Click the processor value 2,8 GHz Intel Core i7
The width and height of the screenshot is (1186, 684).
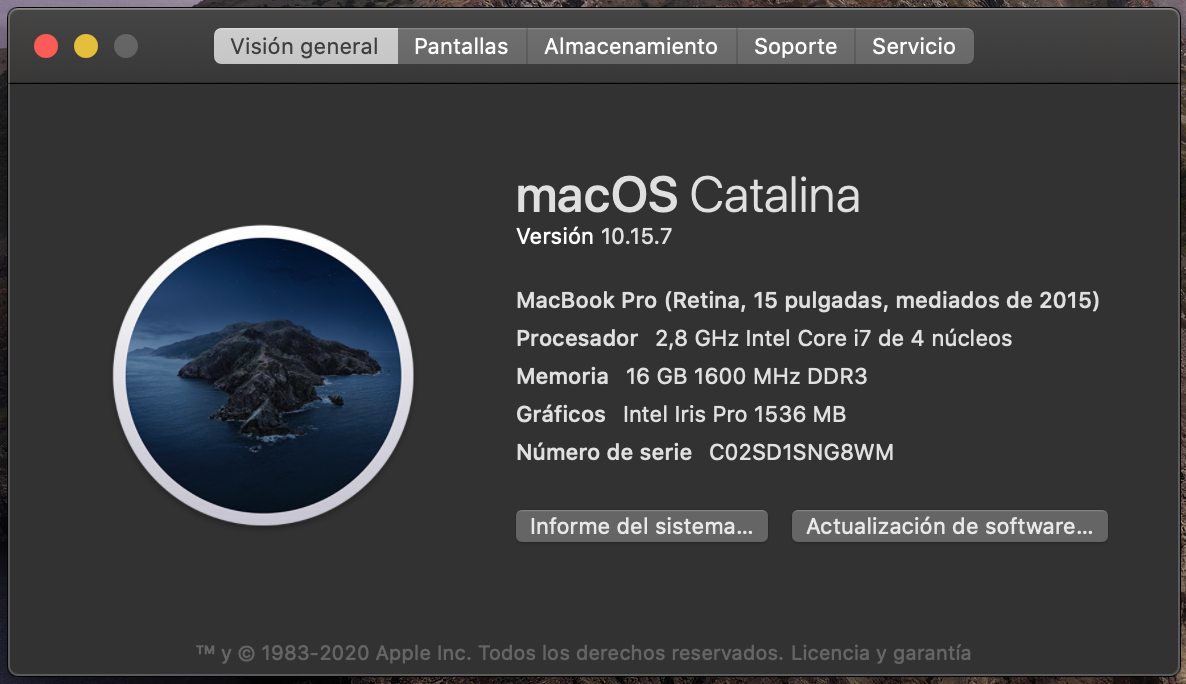click(x=834, y=338)
